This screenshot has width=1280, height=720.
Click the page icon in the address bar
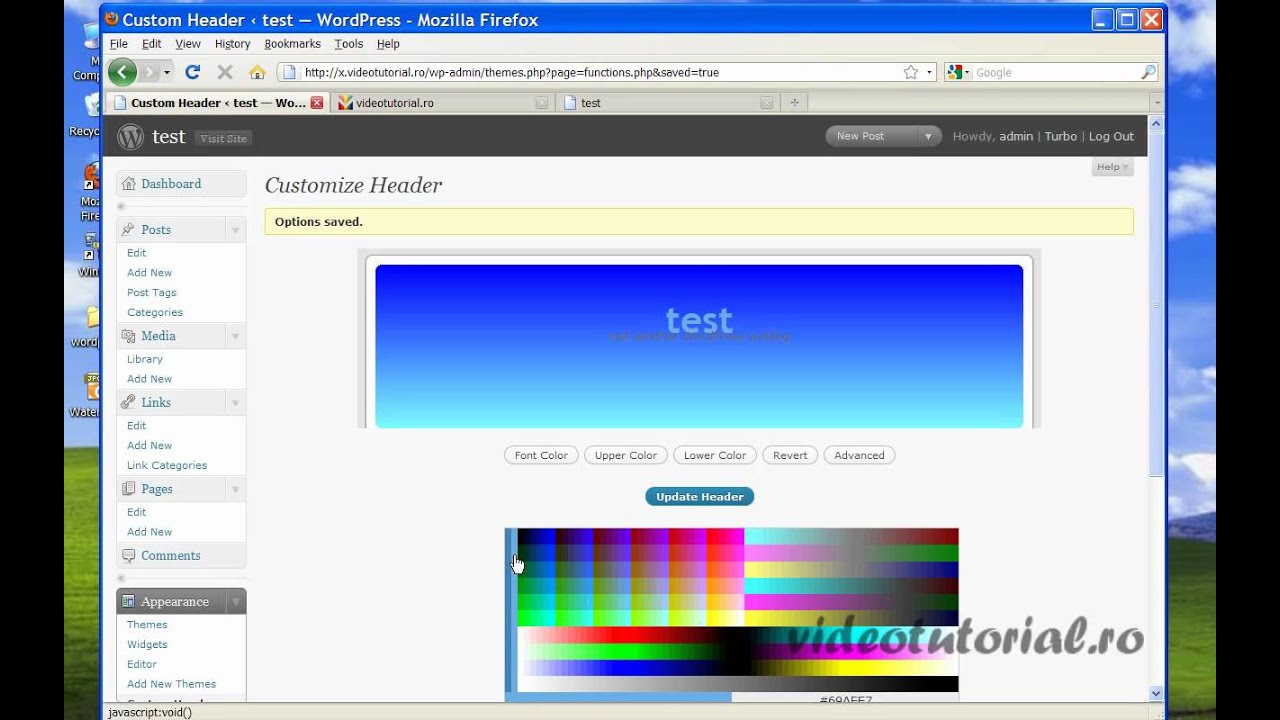pos(290,72)
